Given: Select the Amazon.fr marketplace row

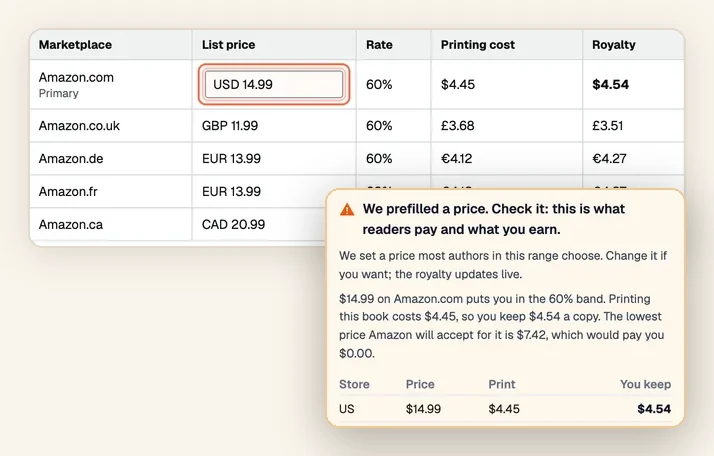Looking at the screenshot, I should (178, 191).
